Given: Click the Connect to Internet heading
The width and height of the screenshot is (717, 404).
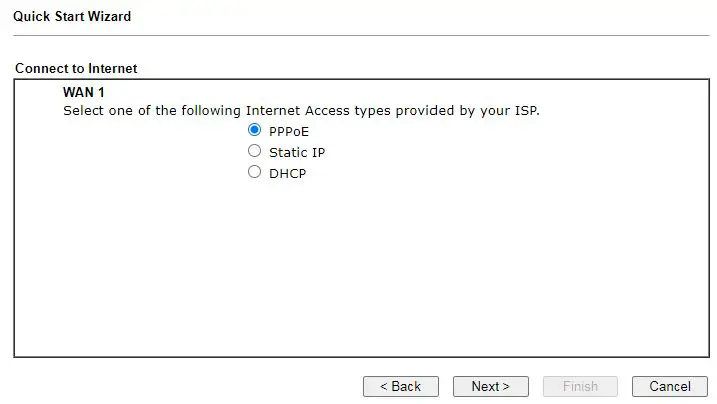Looking at the screenshot, I should point(76,69).
